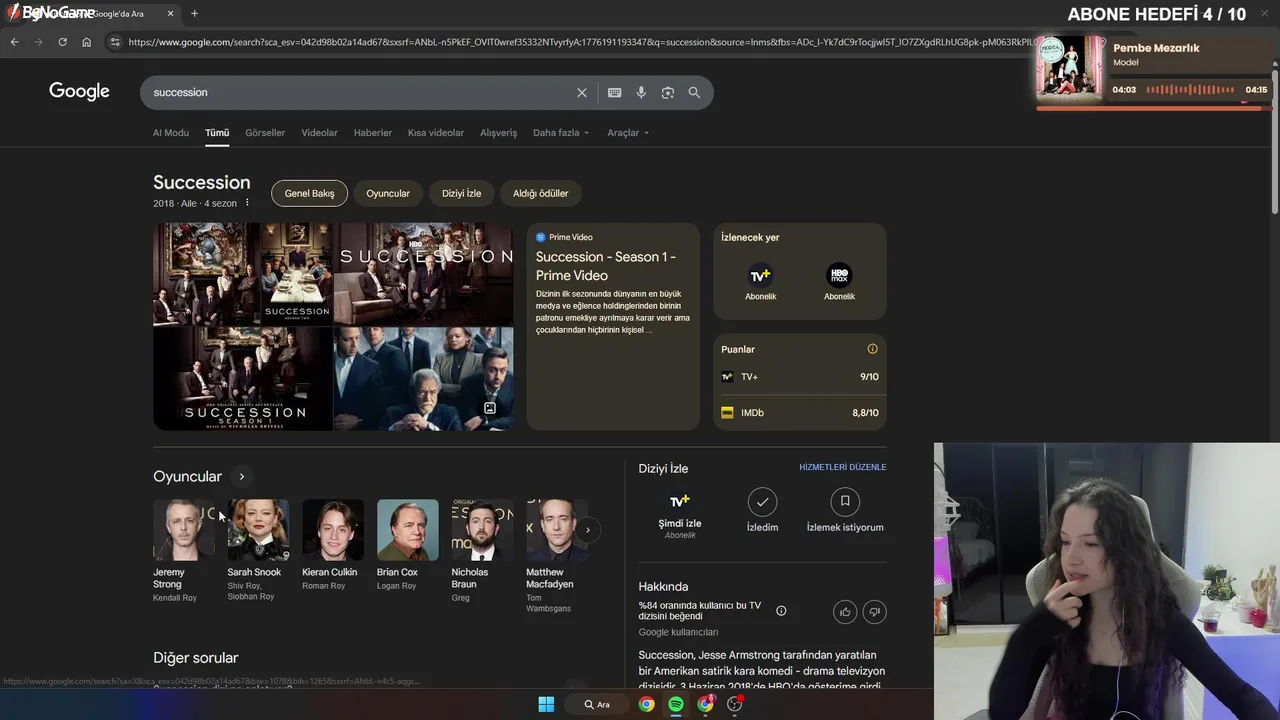Open Spotify from the taskbar

pyautogui.click(x=676, y=704)
